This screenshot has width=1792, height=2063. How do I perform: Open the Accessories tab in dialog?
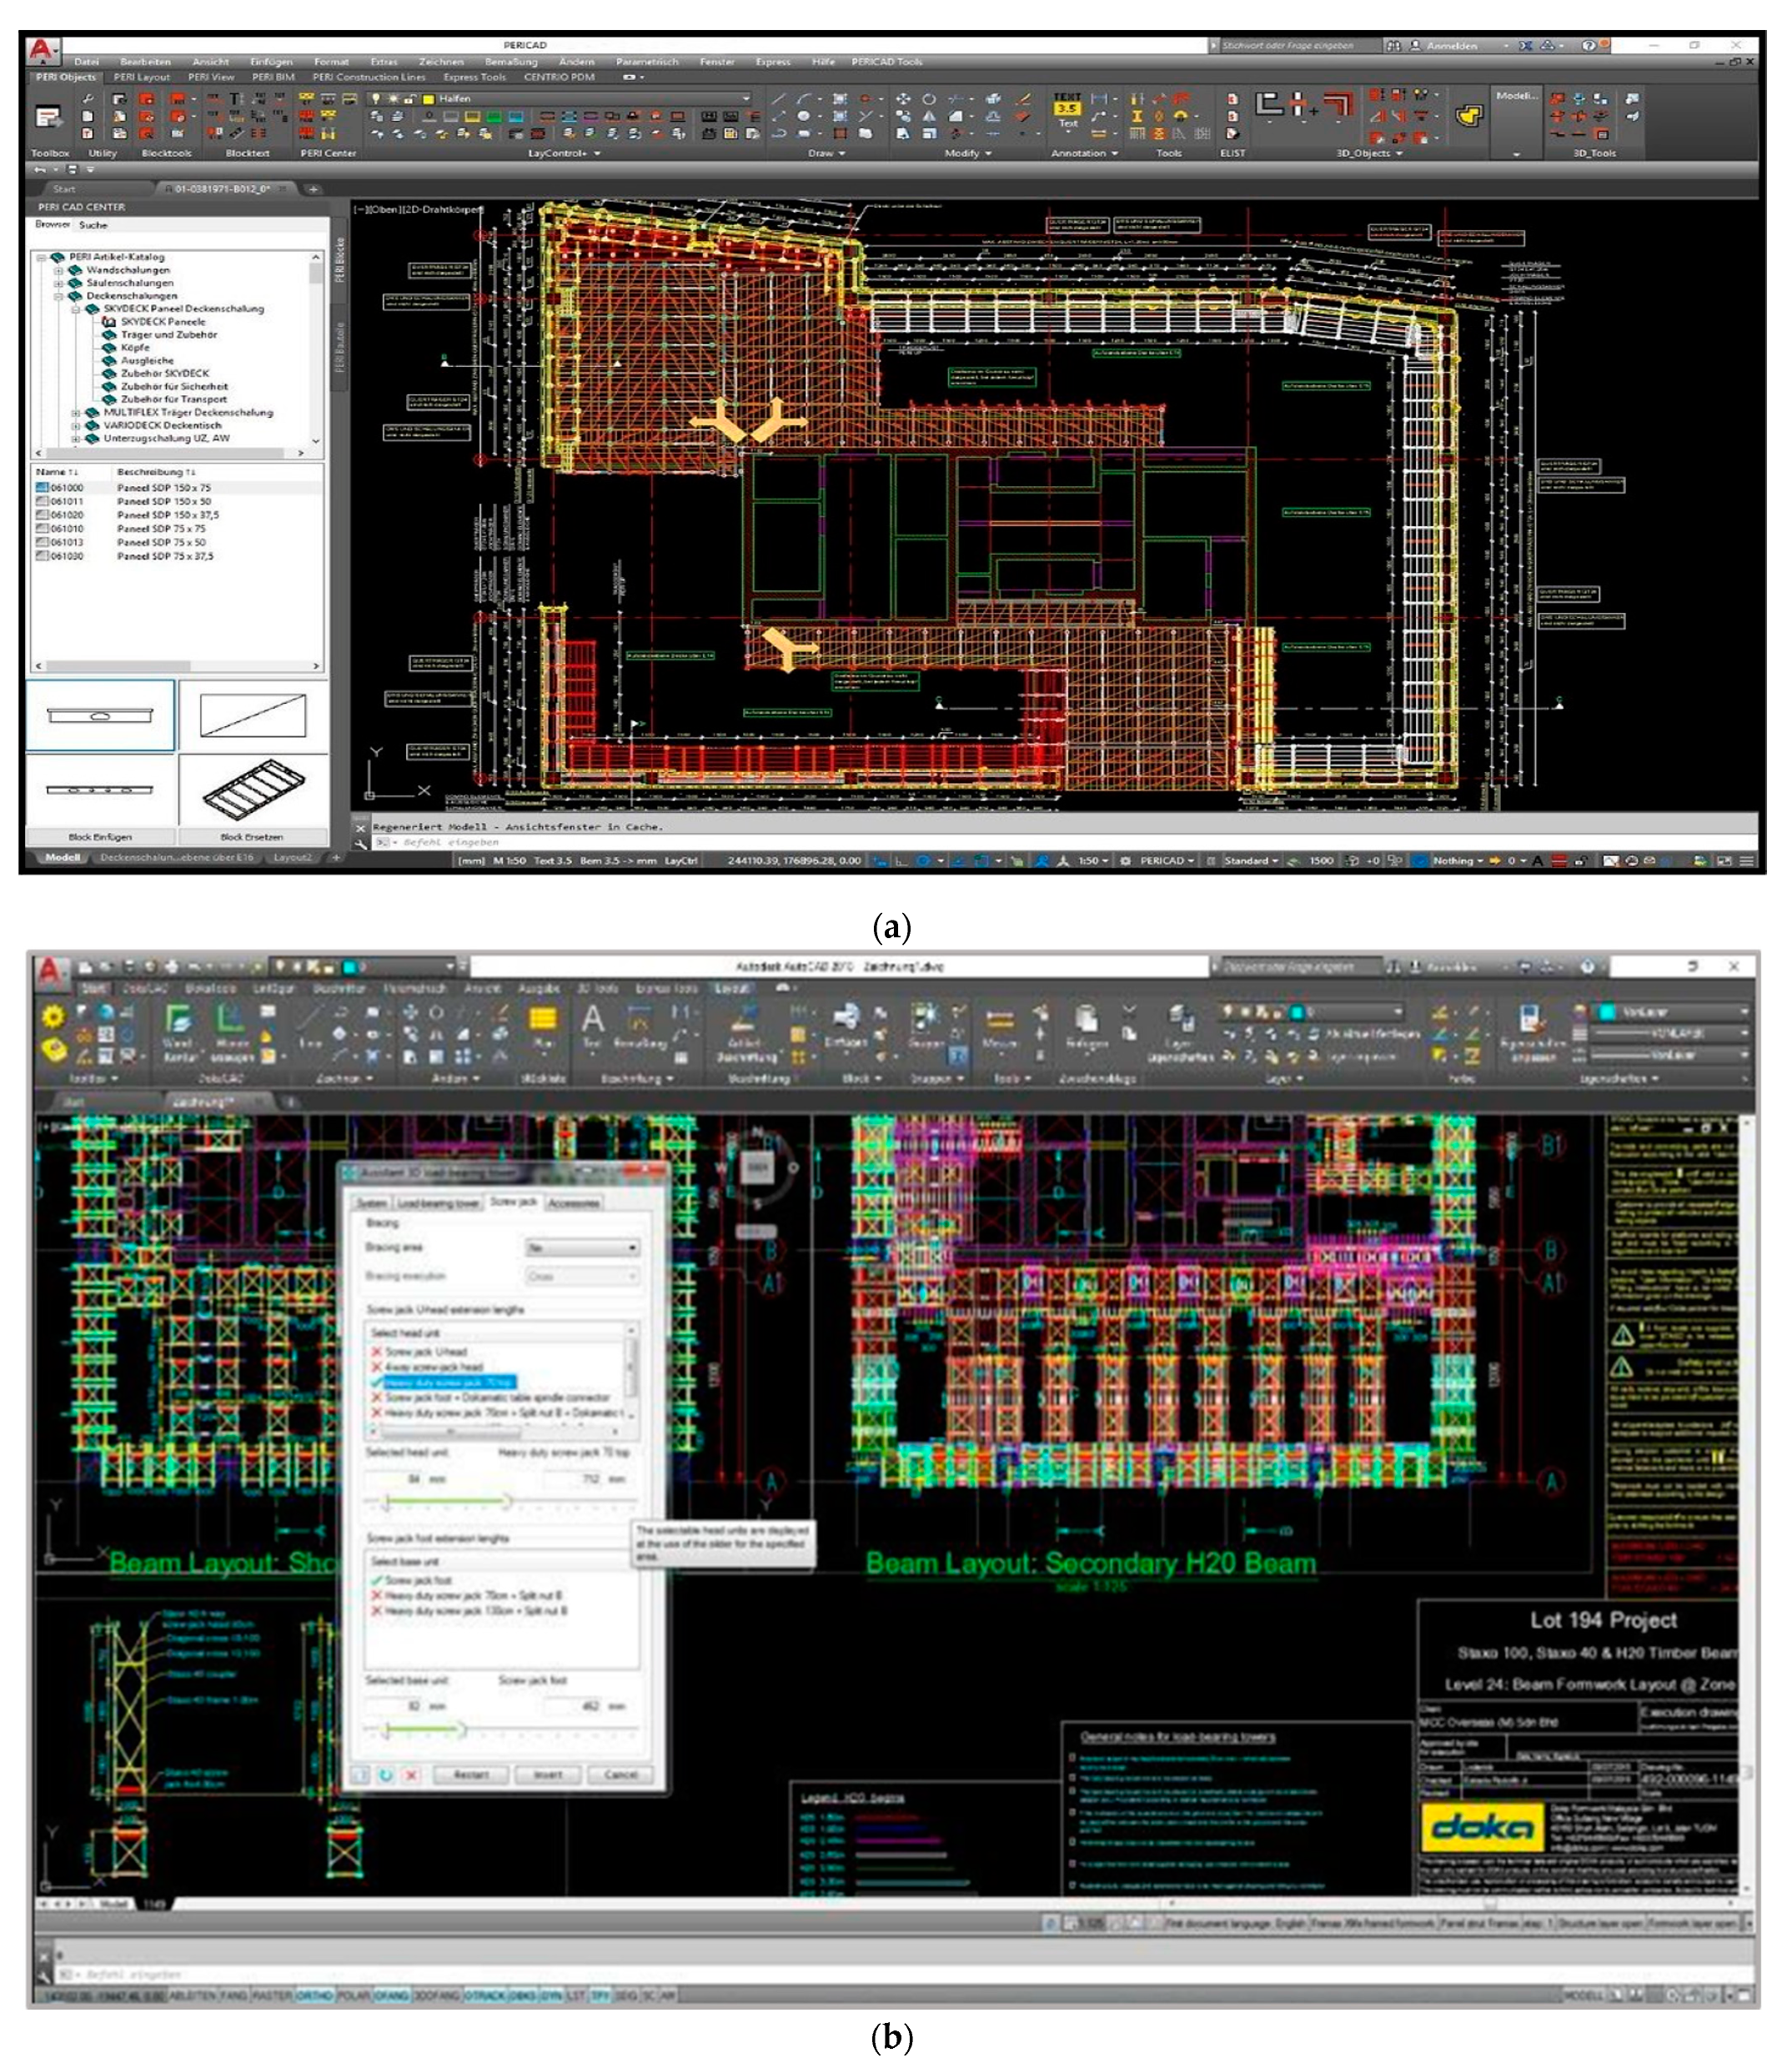[x=574, y=1203]
